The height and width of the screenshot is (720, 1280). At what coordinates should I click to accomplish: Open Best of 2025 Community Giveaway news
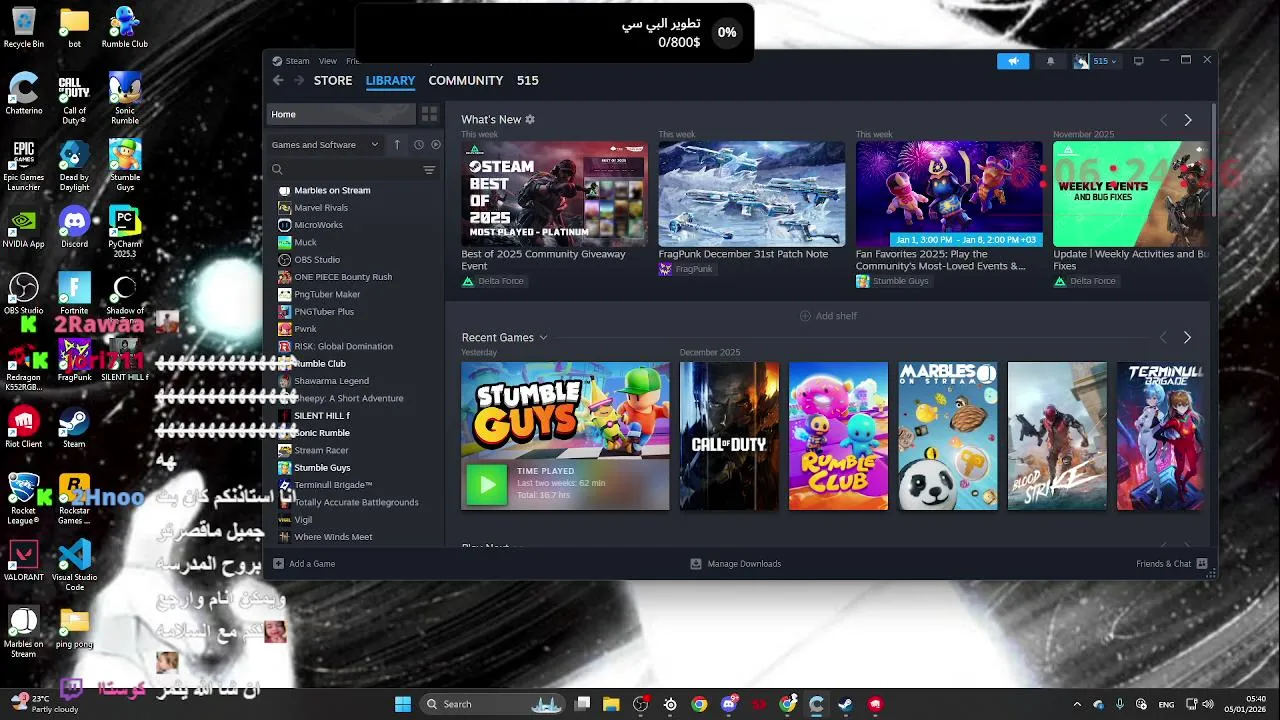pyautogui.click(x=554, y=194)
